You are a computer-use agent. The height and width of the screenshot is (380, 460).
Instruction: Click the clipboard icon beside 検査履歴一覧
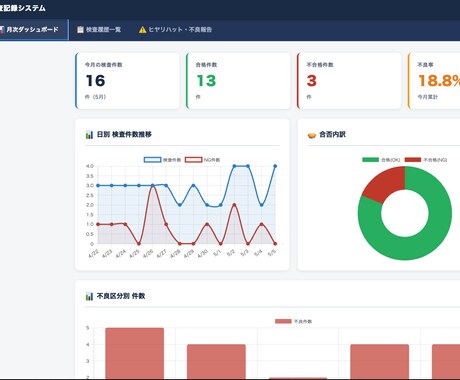[x=80, y=30]
